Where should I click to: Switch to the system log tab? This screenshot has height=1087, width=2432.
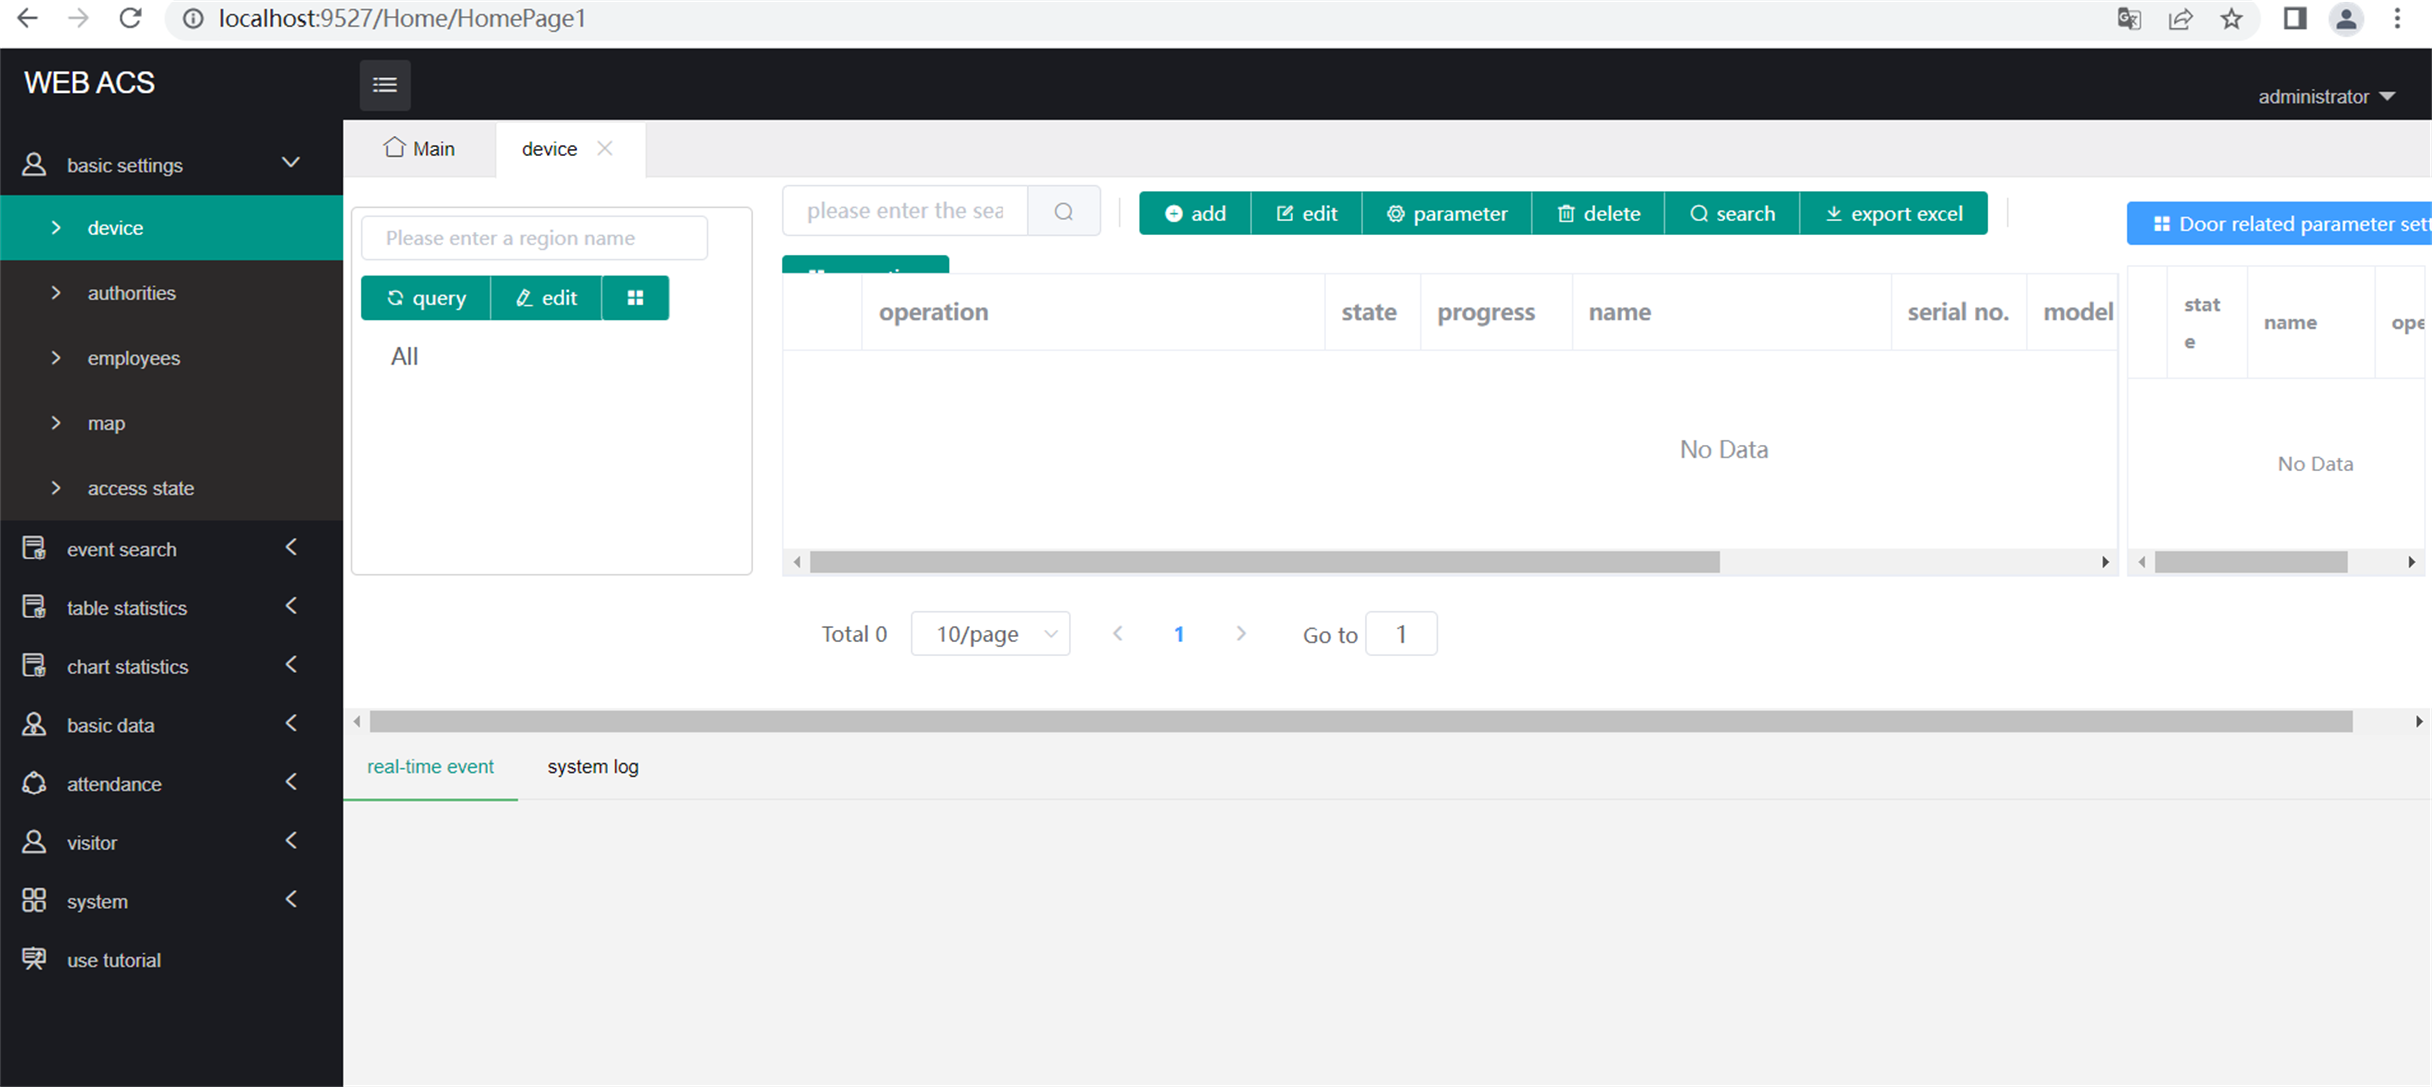pyautogui.click(x=592, y=766)
